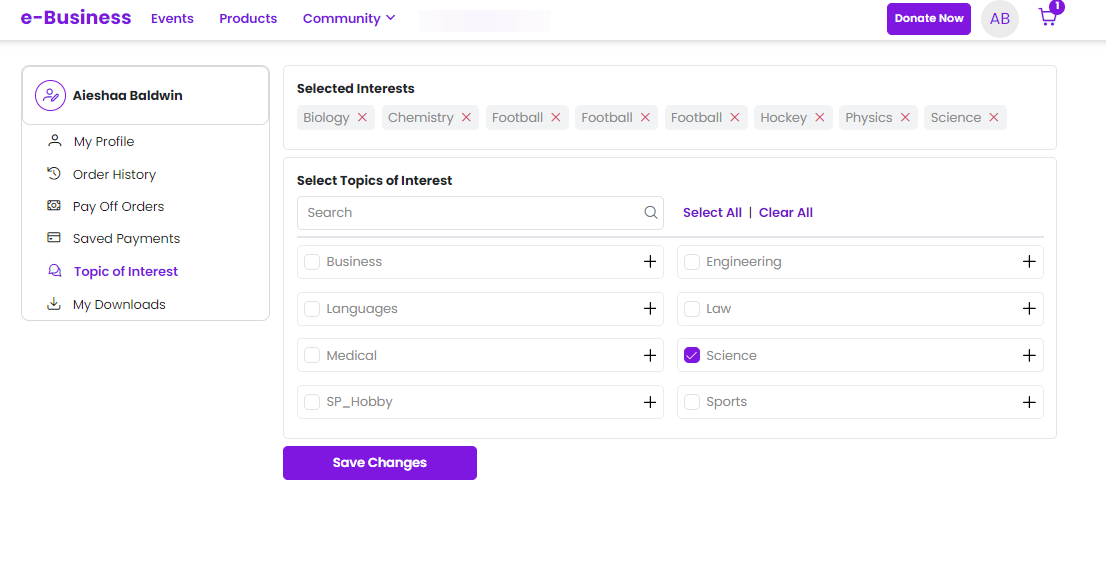Click the AB user avatar
1106x561 pixels.
999,19
